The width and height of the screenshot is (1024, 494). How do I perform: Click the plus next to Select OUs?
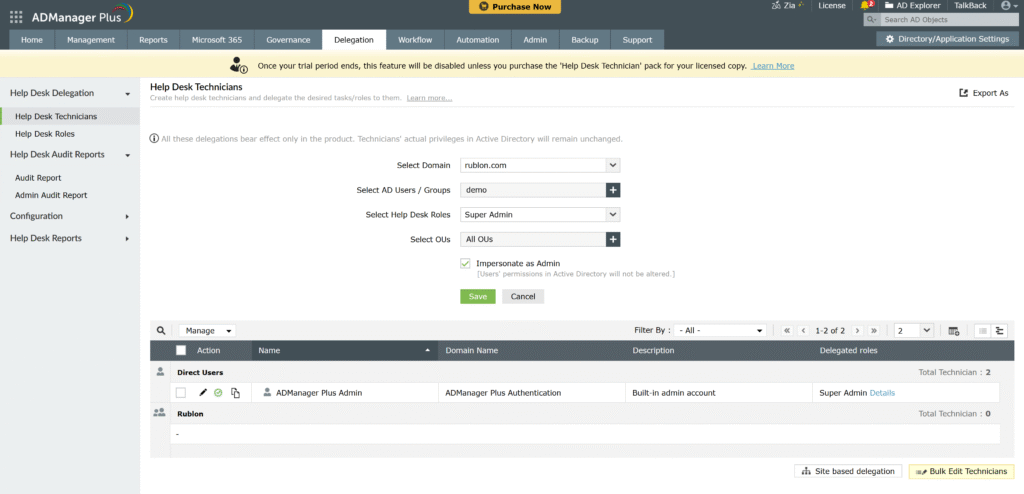click(x=613, y=240)
